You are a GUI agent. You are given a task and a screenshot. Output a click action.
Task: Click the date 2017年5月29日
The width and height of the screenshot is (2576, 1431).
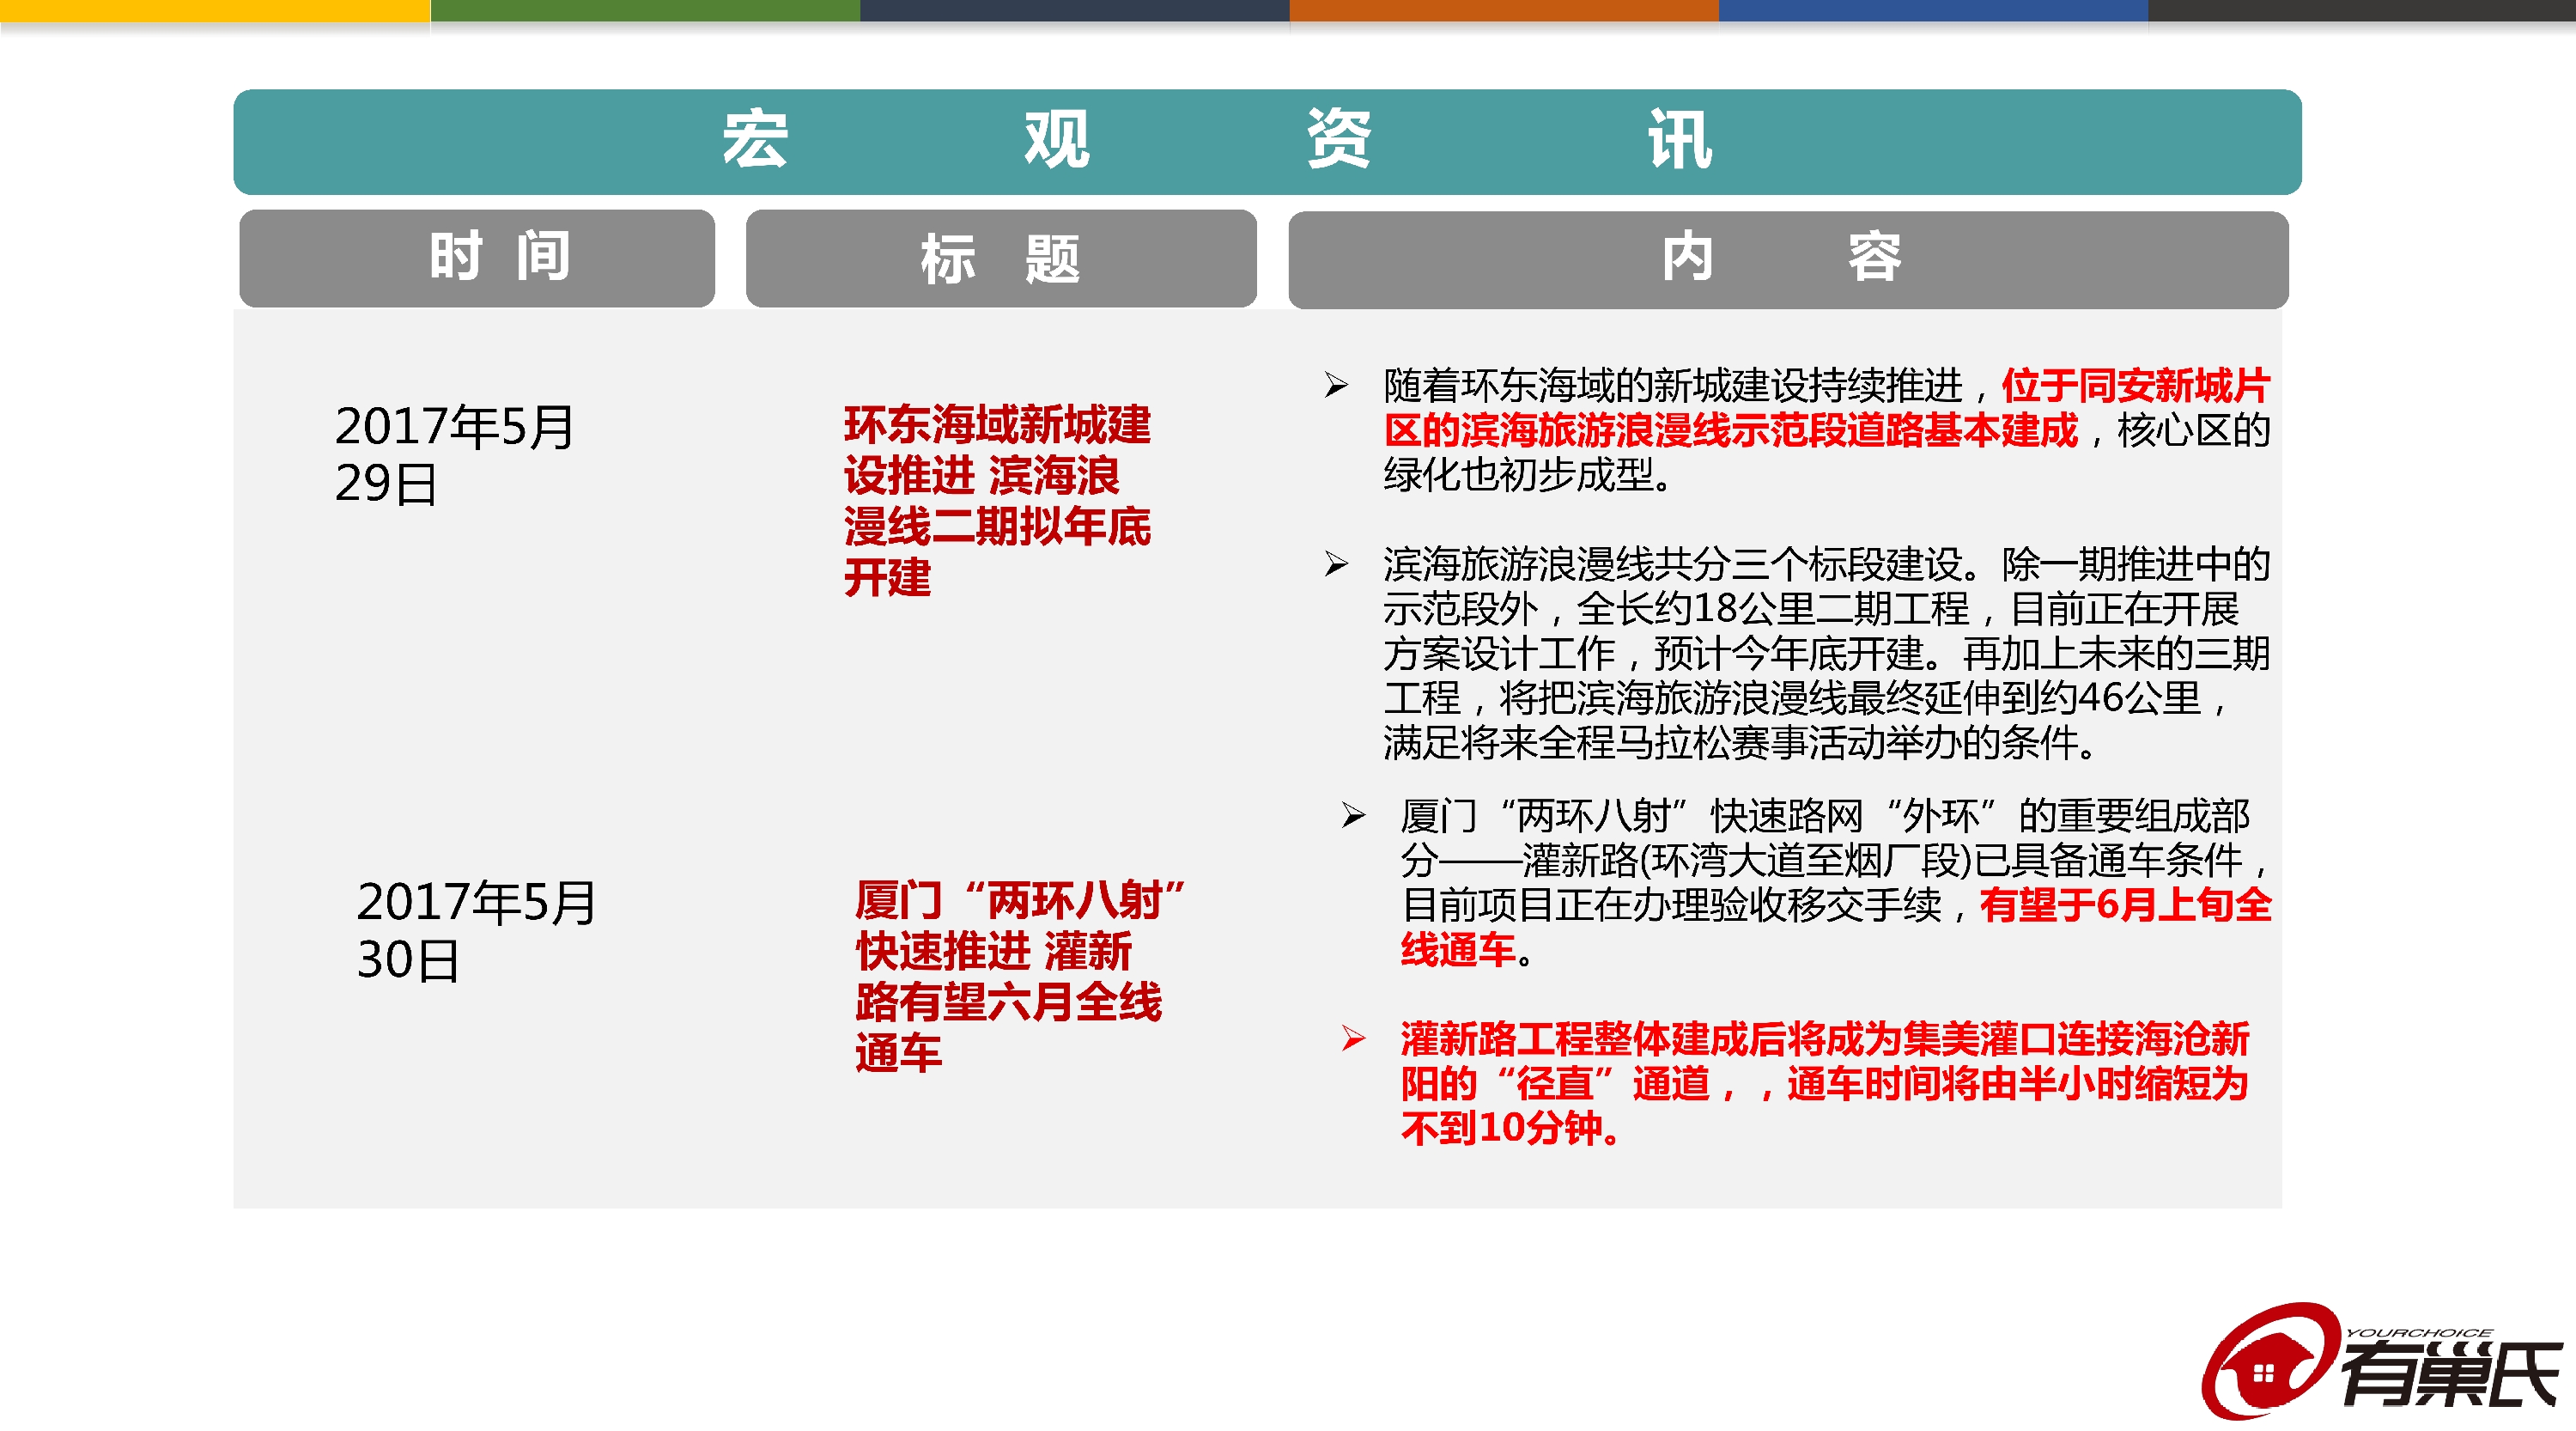point(455,455)
